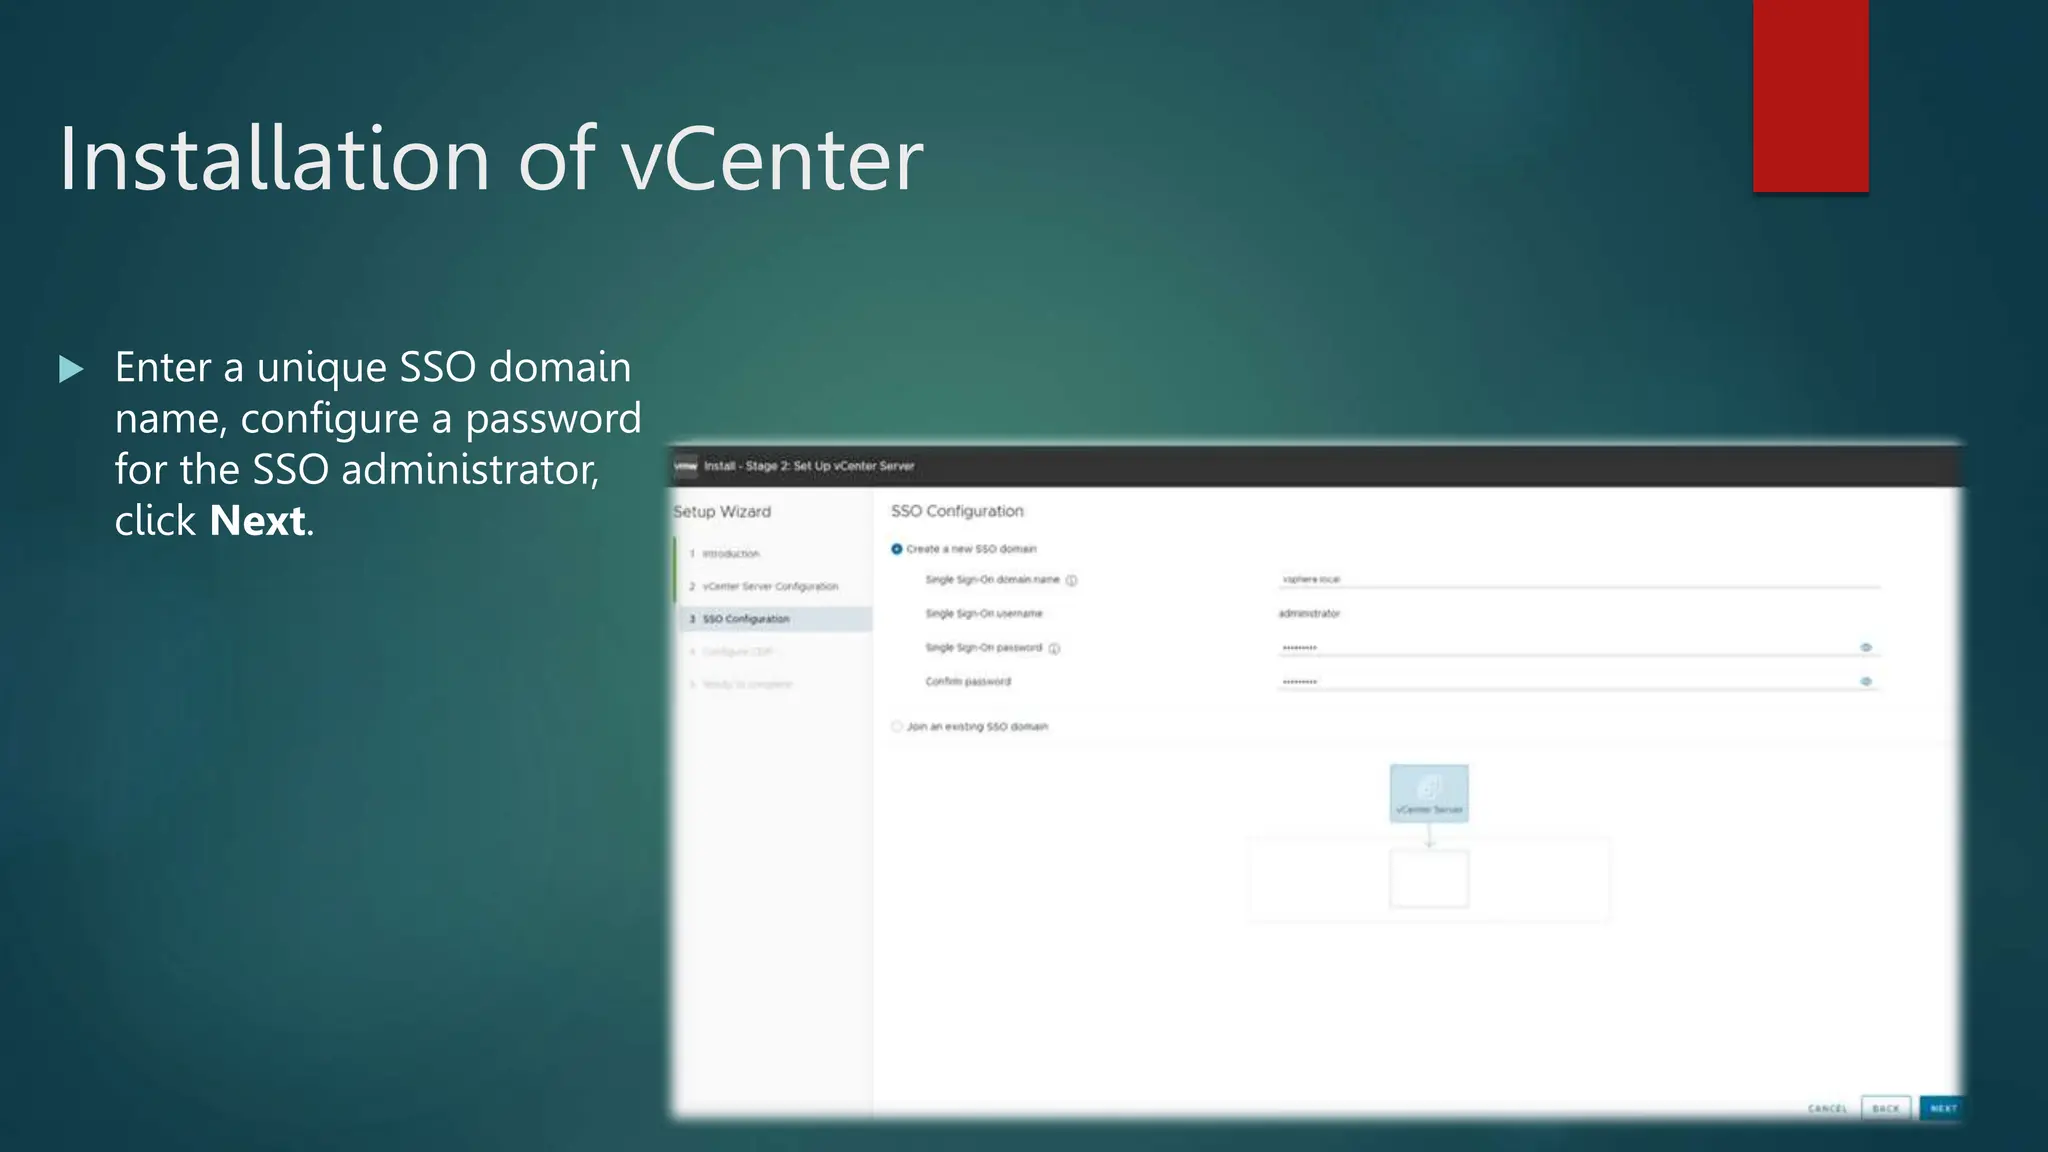Click the CANCEL button
Image resolution: width=2048 pixels, height=1152 pixels.
(x=1828, y=1108)
